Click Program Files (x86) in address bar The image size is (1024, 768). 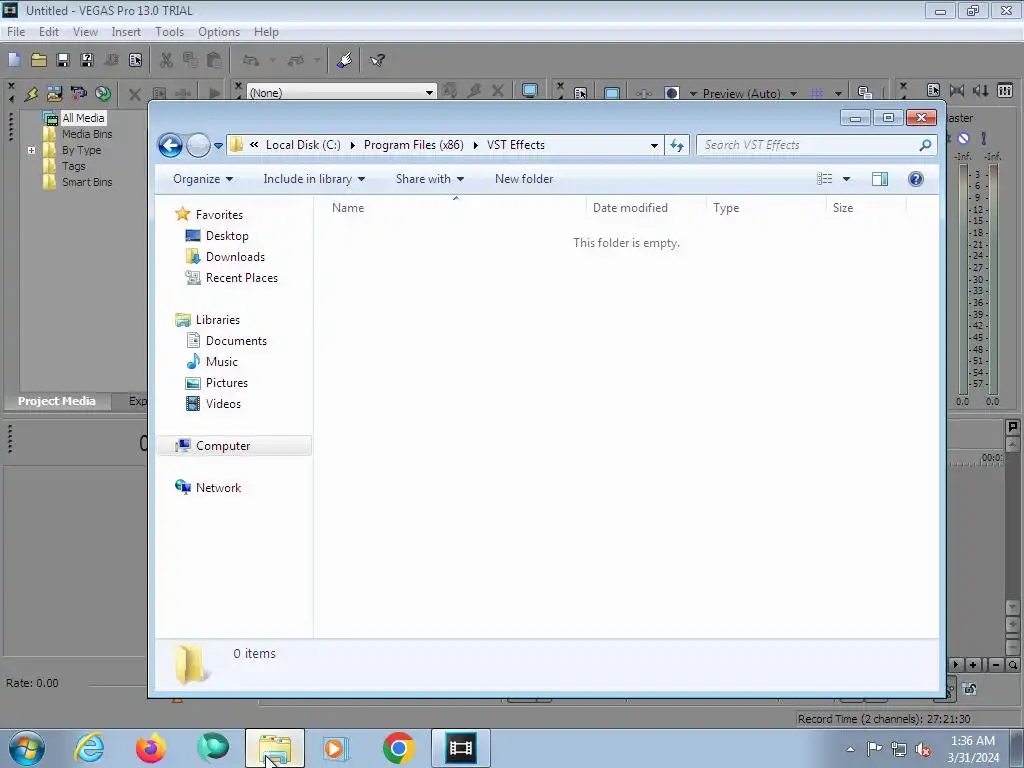pos(413,145)
